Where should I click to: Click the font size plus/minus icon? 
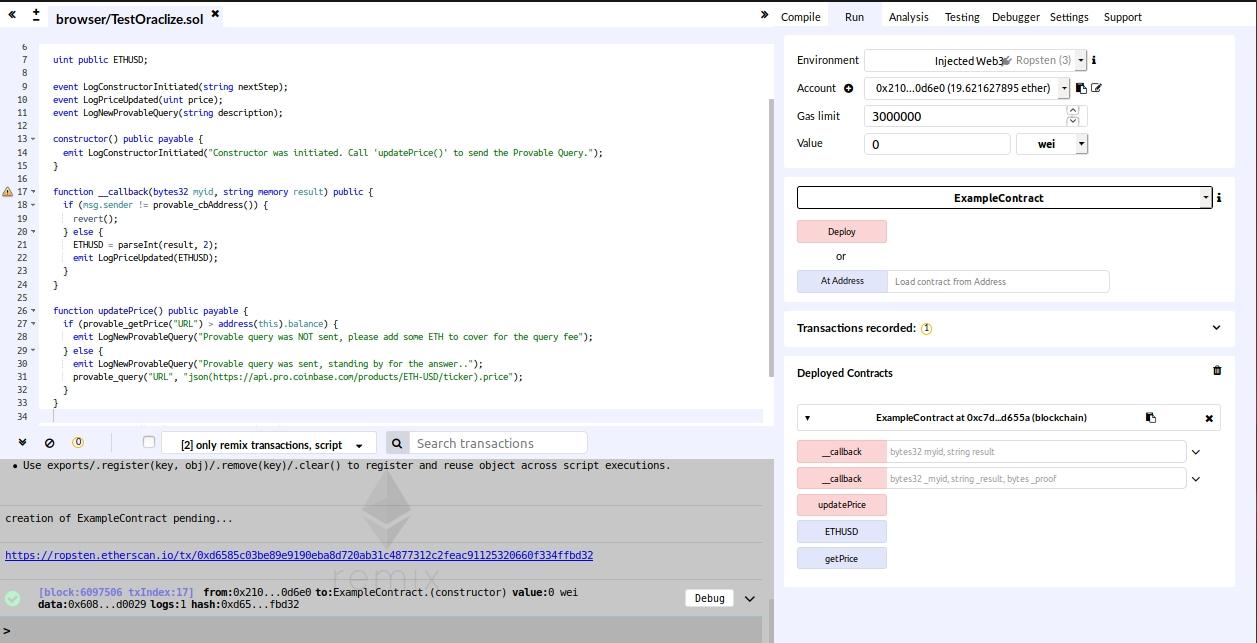[x=36, y=15]
